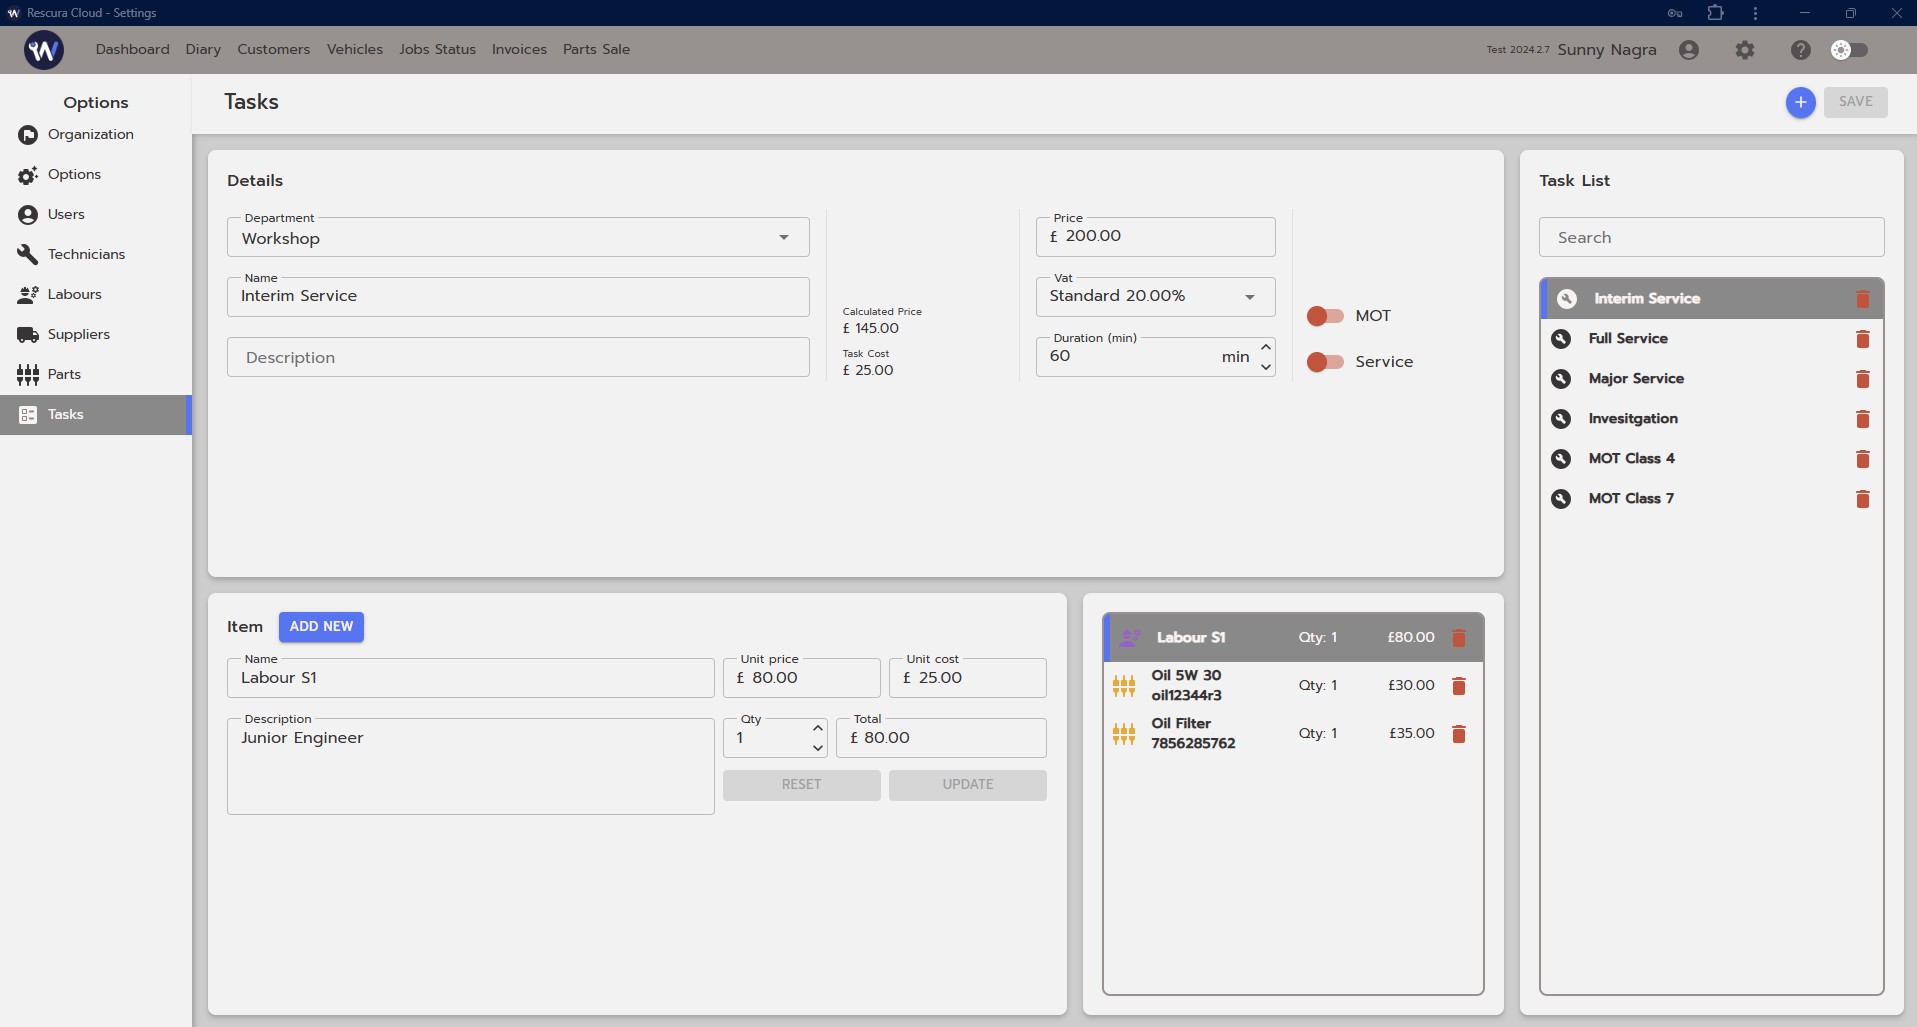Decrease the item Qty

coord(818,748)
